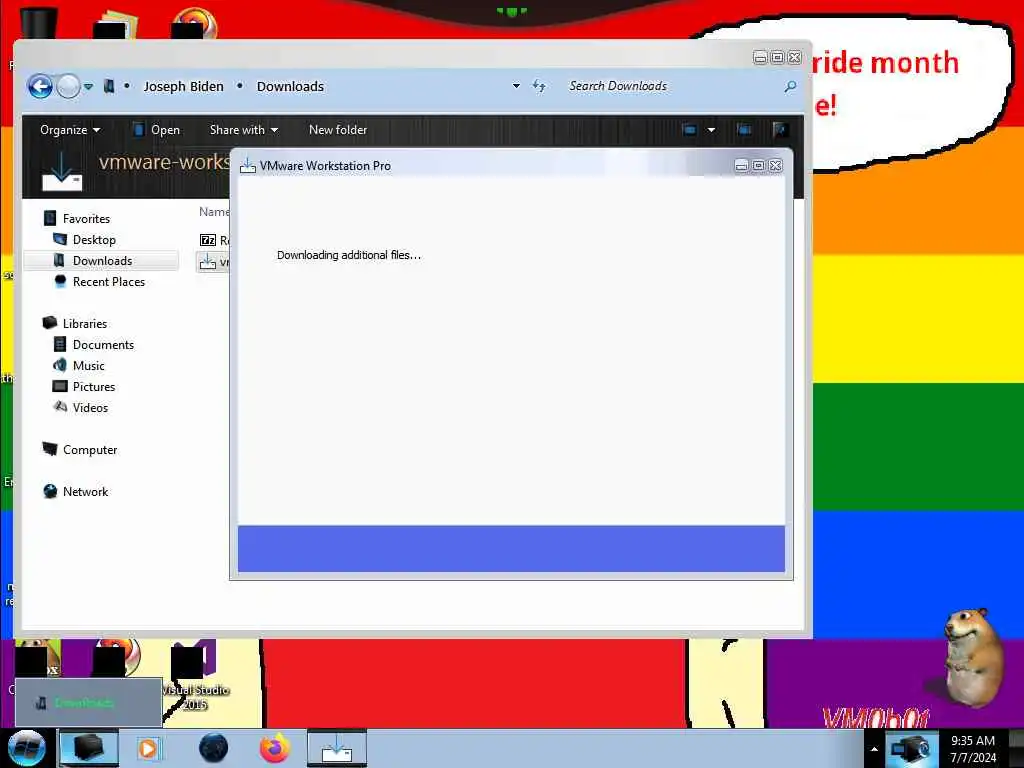Viewport: 1024px width, 768px height.
Task: Select Downloads in Favorites
Action: 101,261
